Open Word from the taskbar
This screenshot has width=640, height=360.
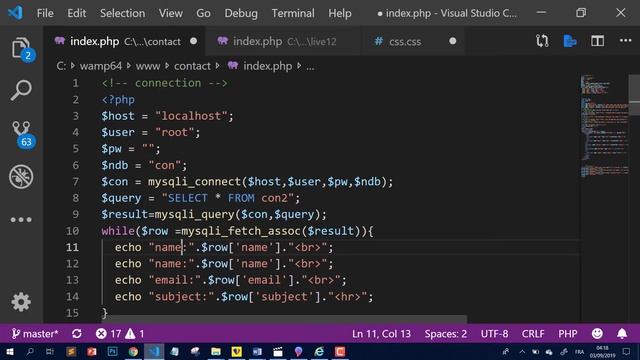click(257, 351)
